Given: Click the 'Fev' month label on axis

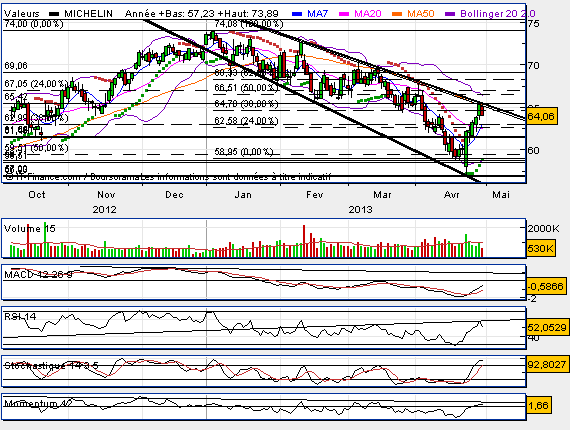Looking at the screenshot, I should (314, 195).
